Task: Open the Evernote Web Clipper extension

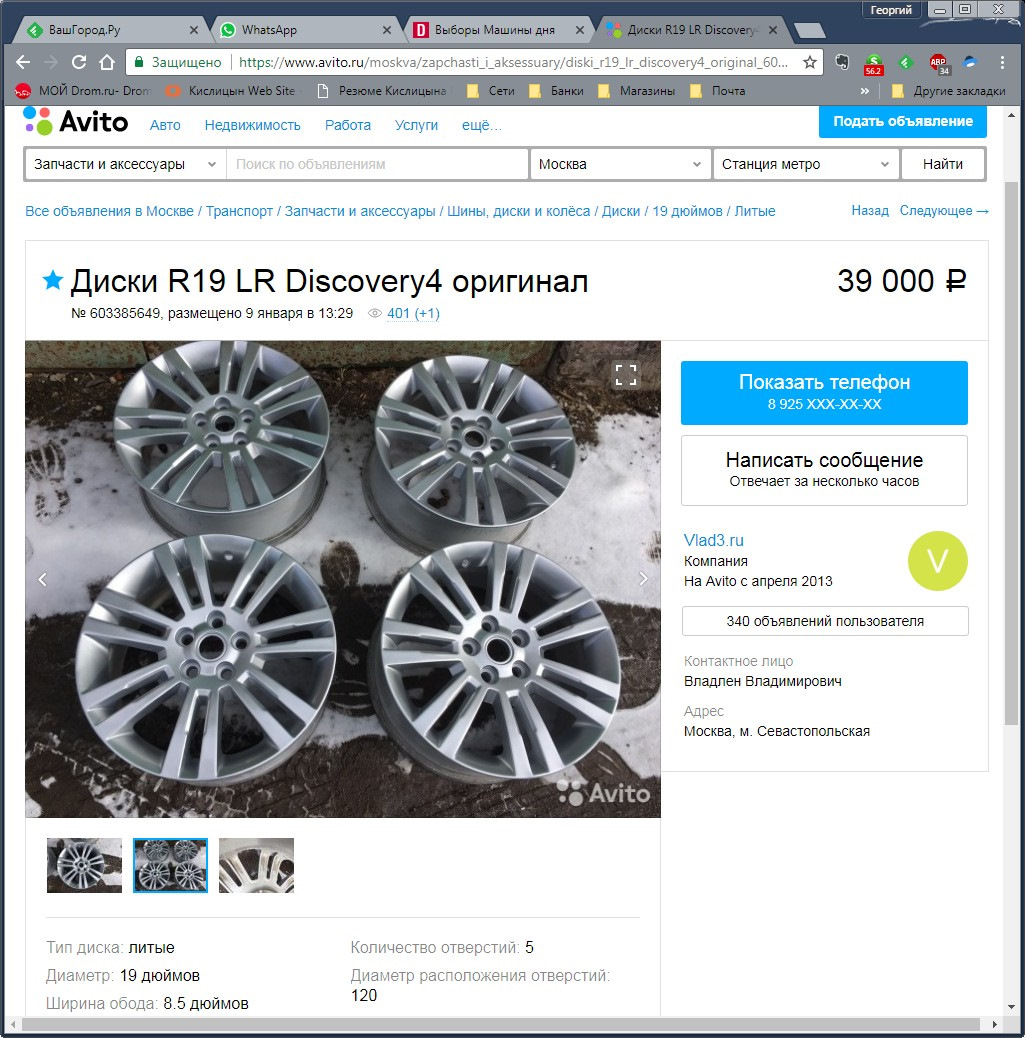Action: point(843,62)
